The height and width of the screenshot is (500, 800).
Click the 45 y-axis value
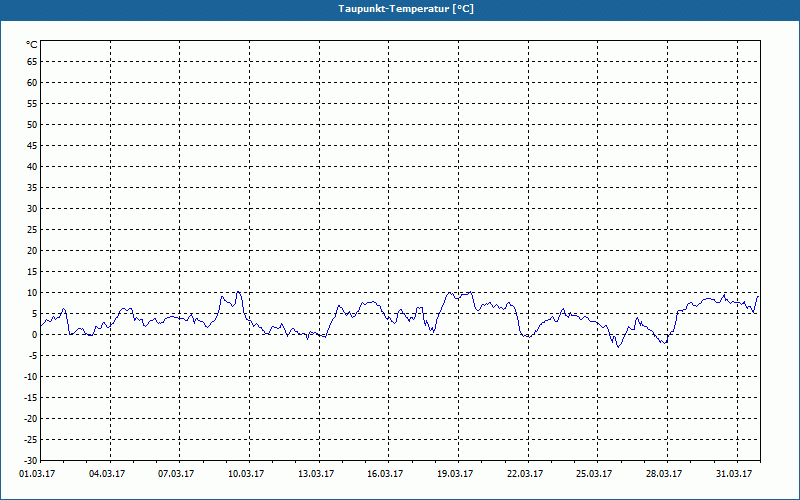(x=32, y=145)
